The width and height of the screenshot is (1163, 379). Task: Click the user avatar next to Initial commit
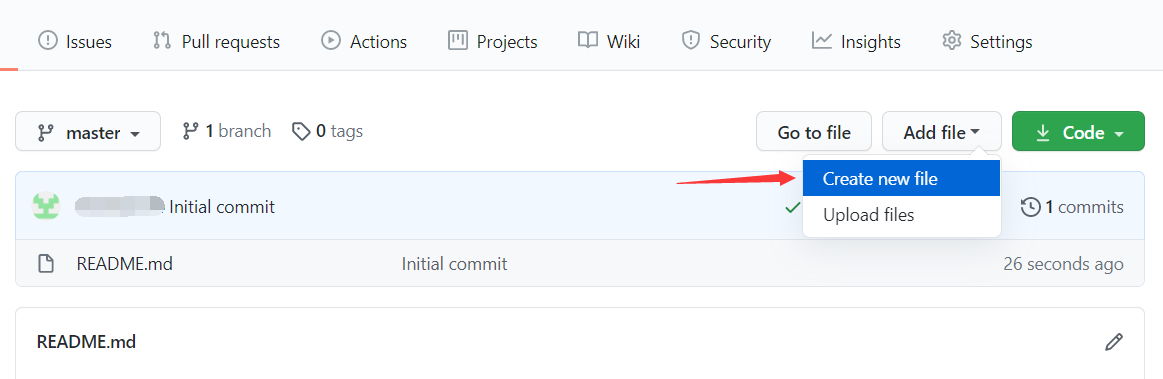point(46,206)
